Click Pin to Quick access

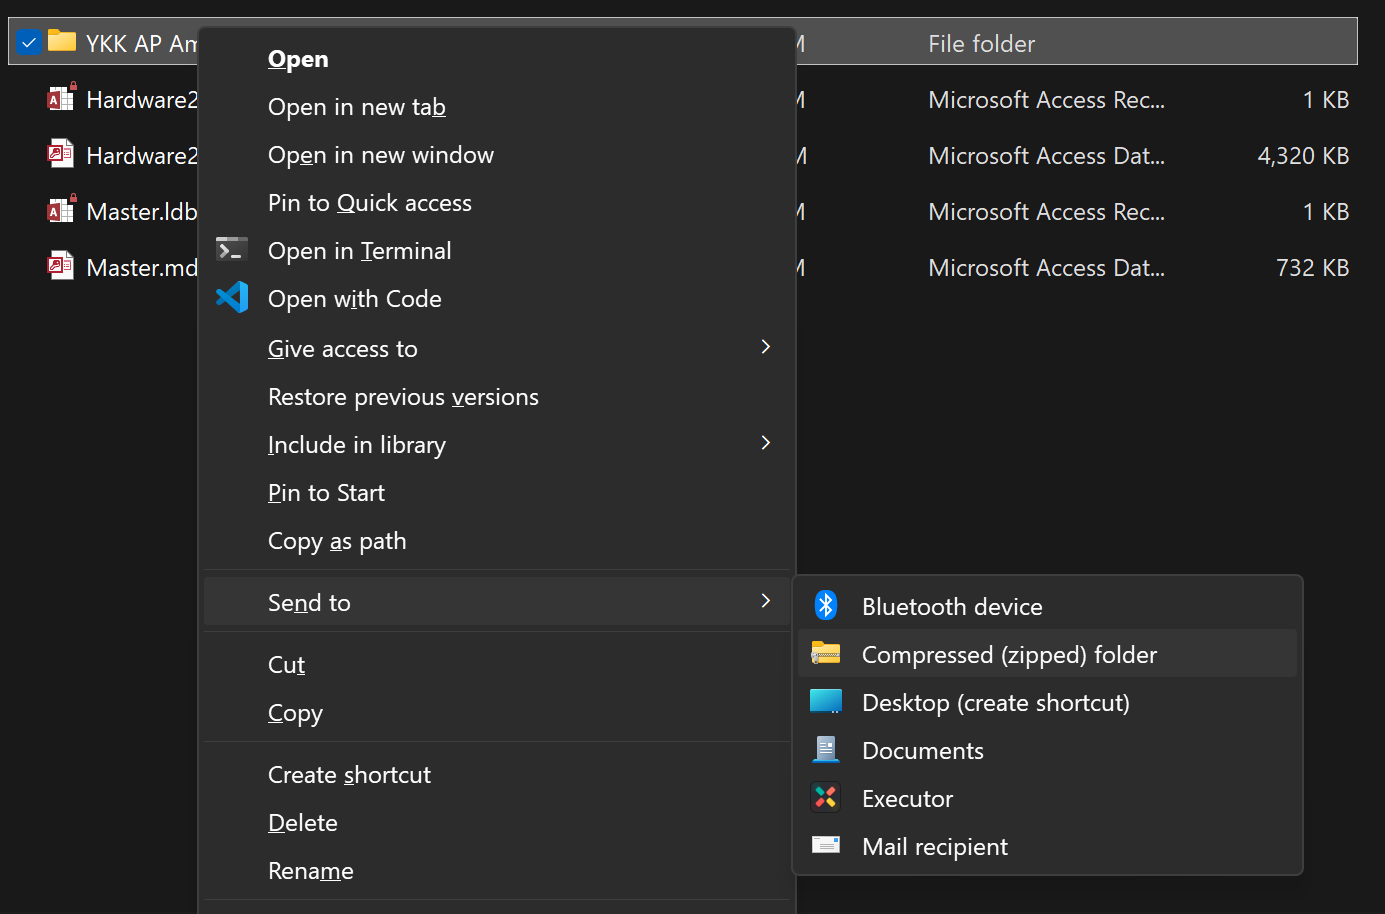[x=369, y=202]
